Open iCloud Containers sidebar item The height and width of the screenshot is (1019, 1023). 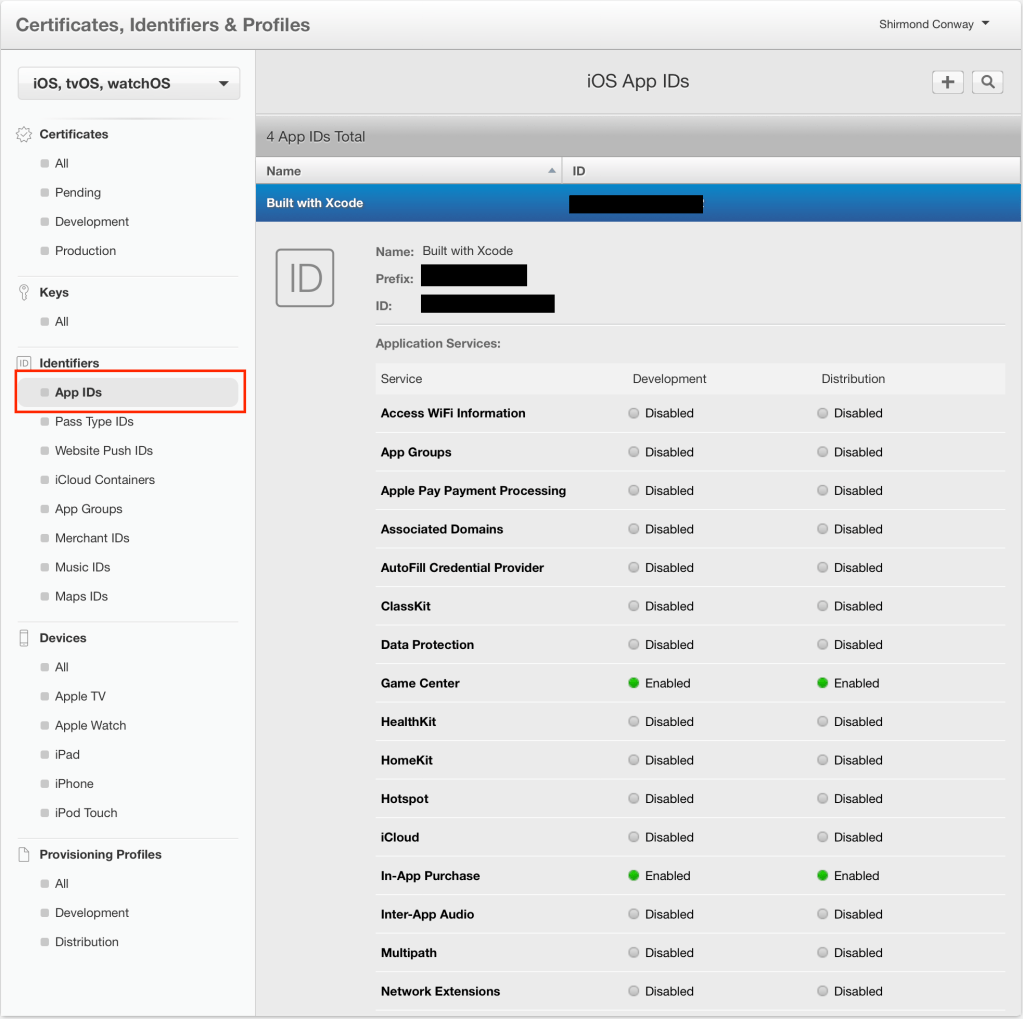click(x=105, y=480)
